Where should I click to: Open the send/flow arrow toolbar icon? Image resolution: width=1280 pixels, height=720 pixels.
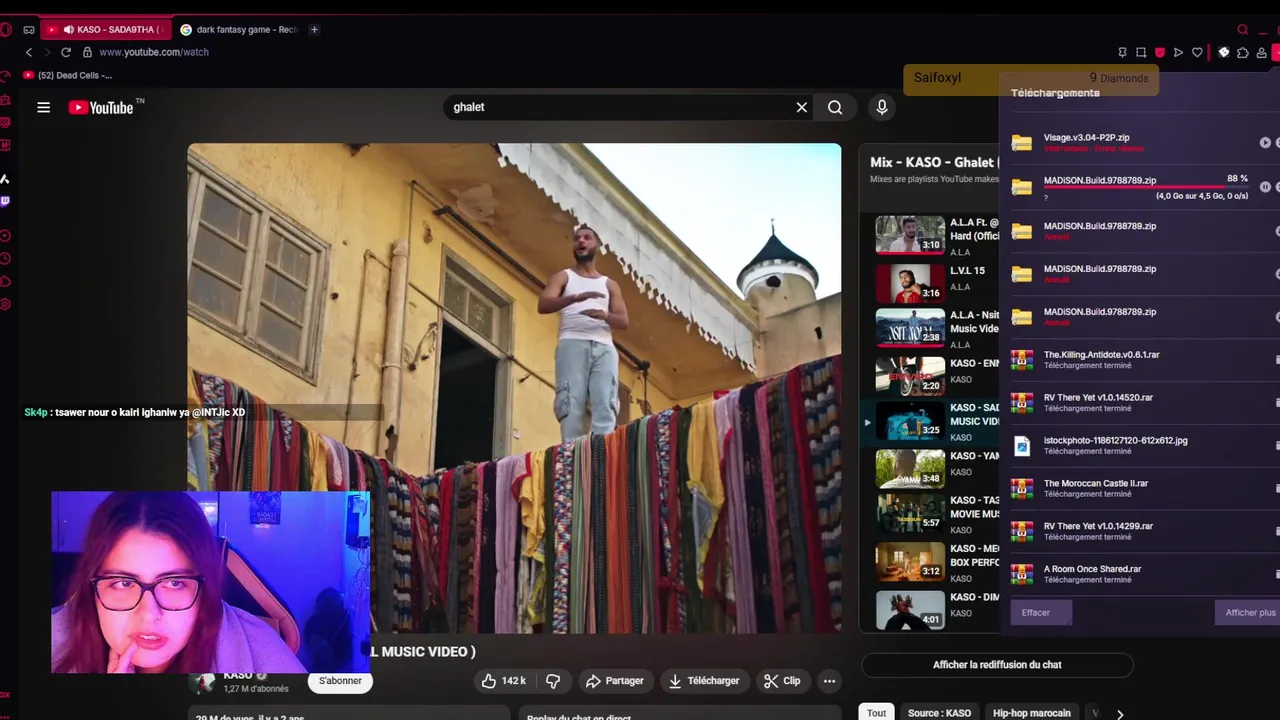click(x=1178, y=52)
